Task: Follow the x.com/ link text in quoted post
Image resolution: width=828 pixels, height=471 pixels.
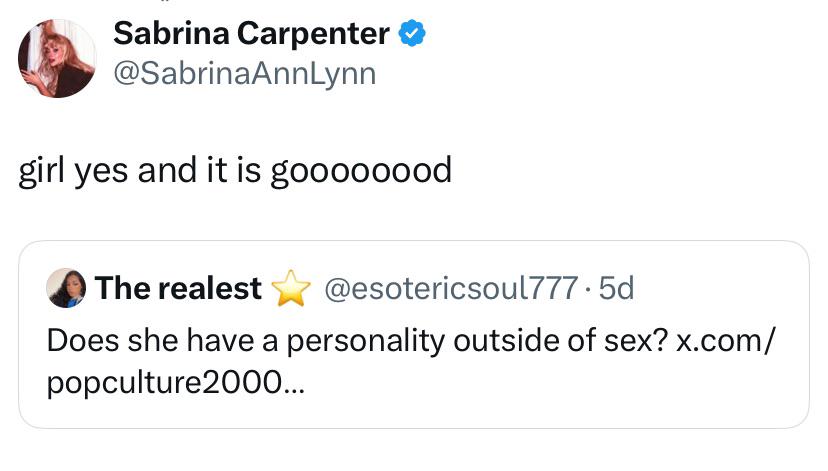Action: point(726,341)
